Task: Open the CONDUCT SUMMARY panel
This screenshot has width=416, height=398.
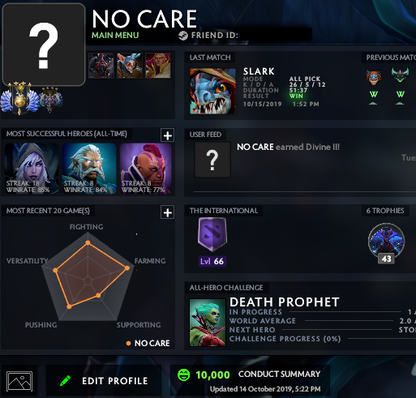Action: coord(279,374)
